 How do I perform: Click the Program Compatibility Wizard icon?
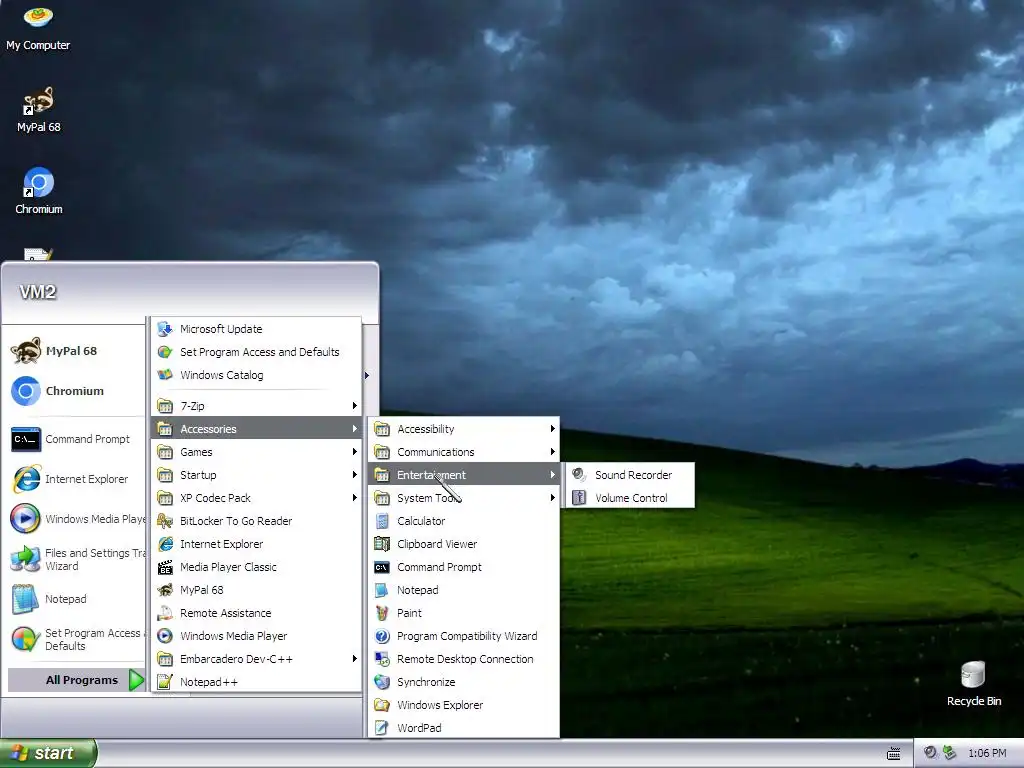click(382, 635)
